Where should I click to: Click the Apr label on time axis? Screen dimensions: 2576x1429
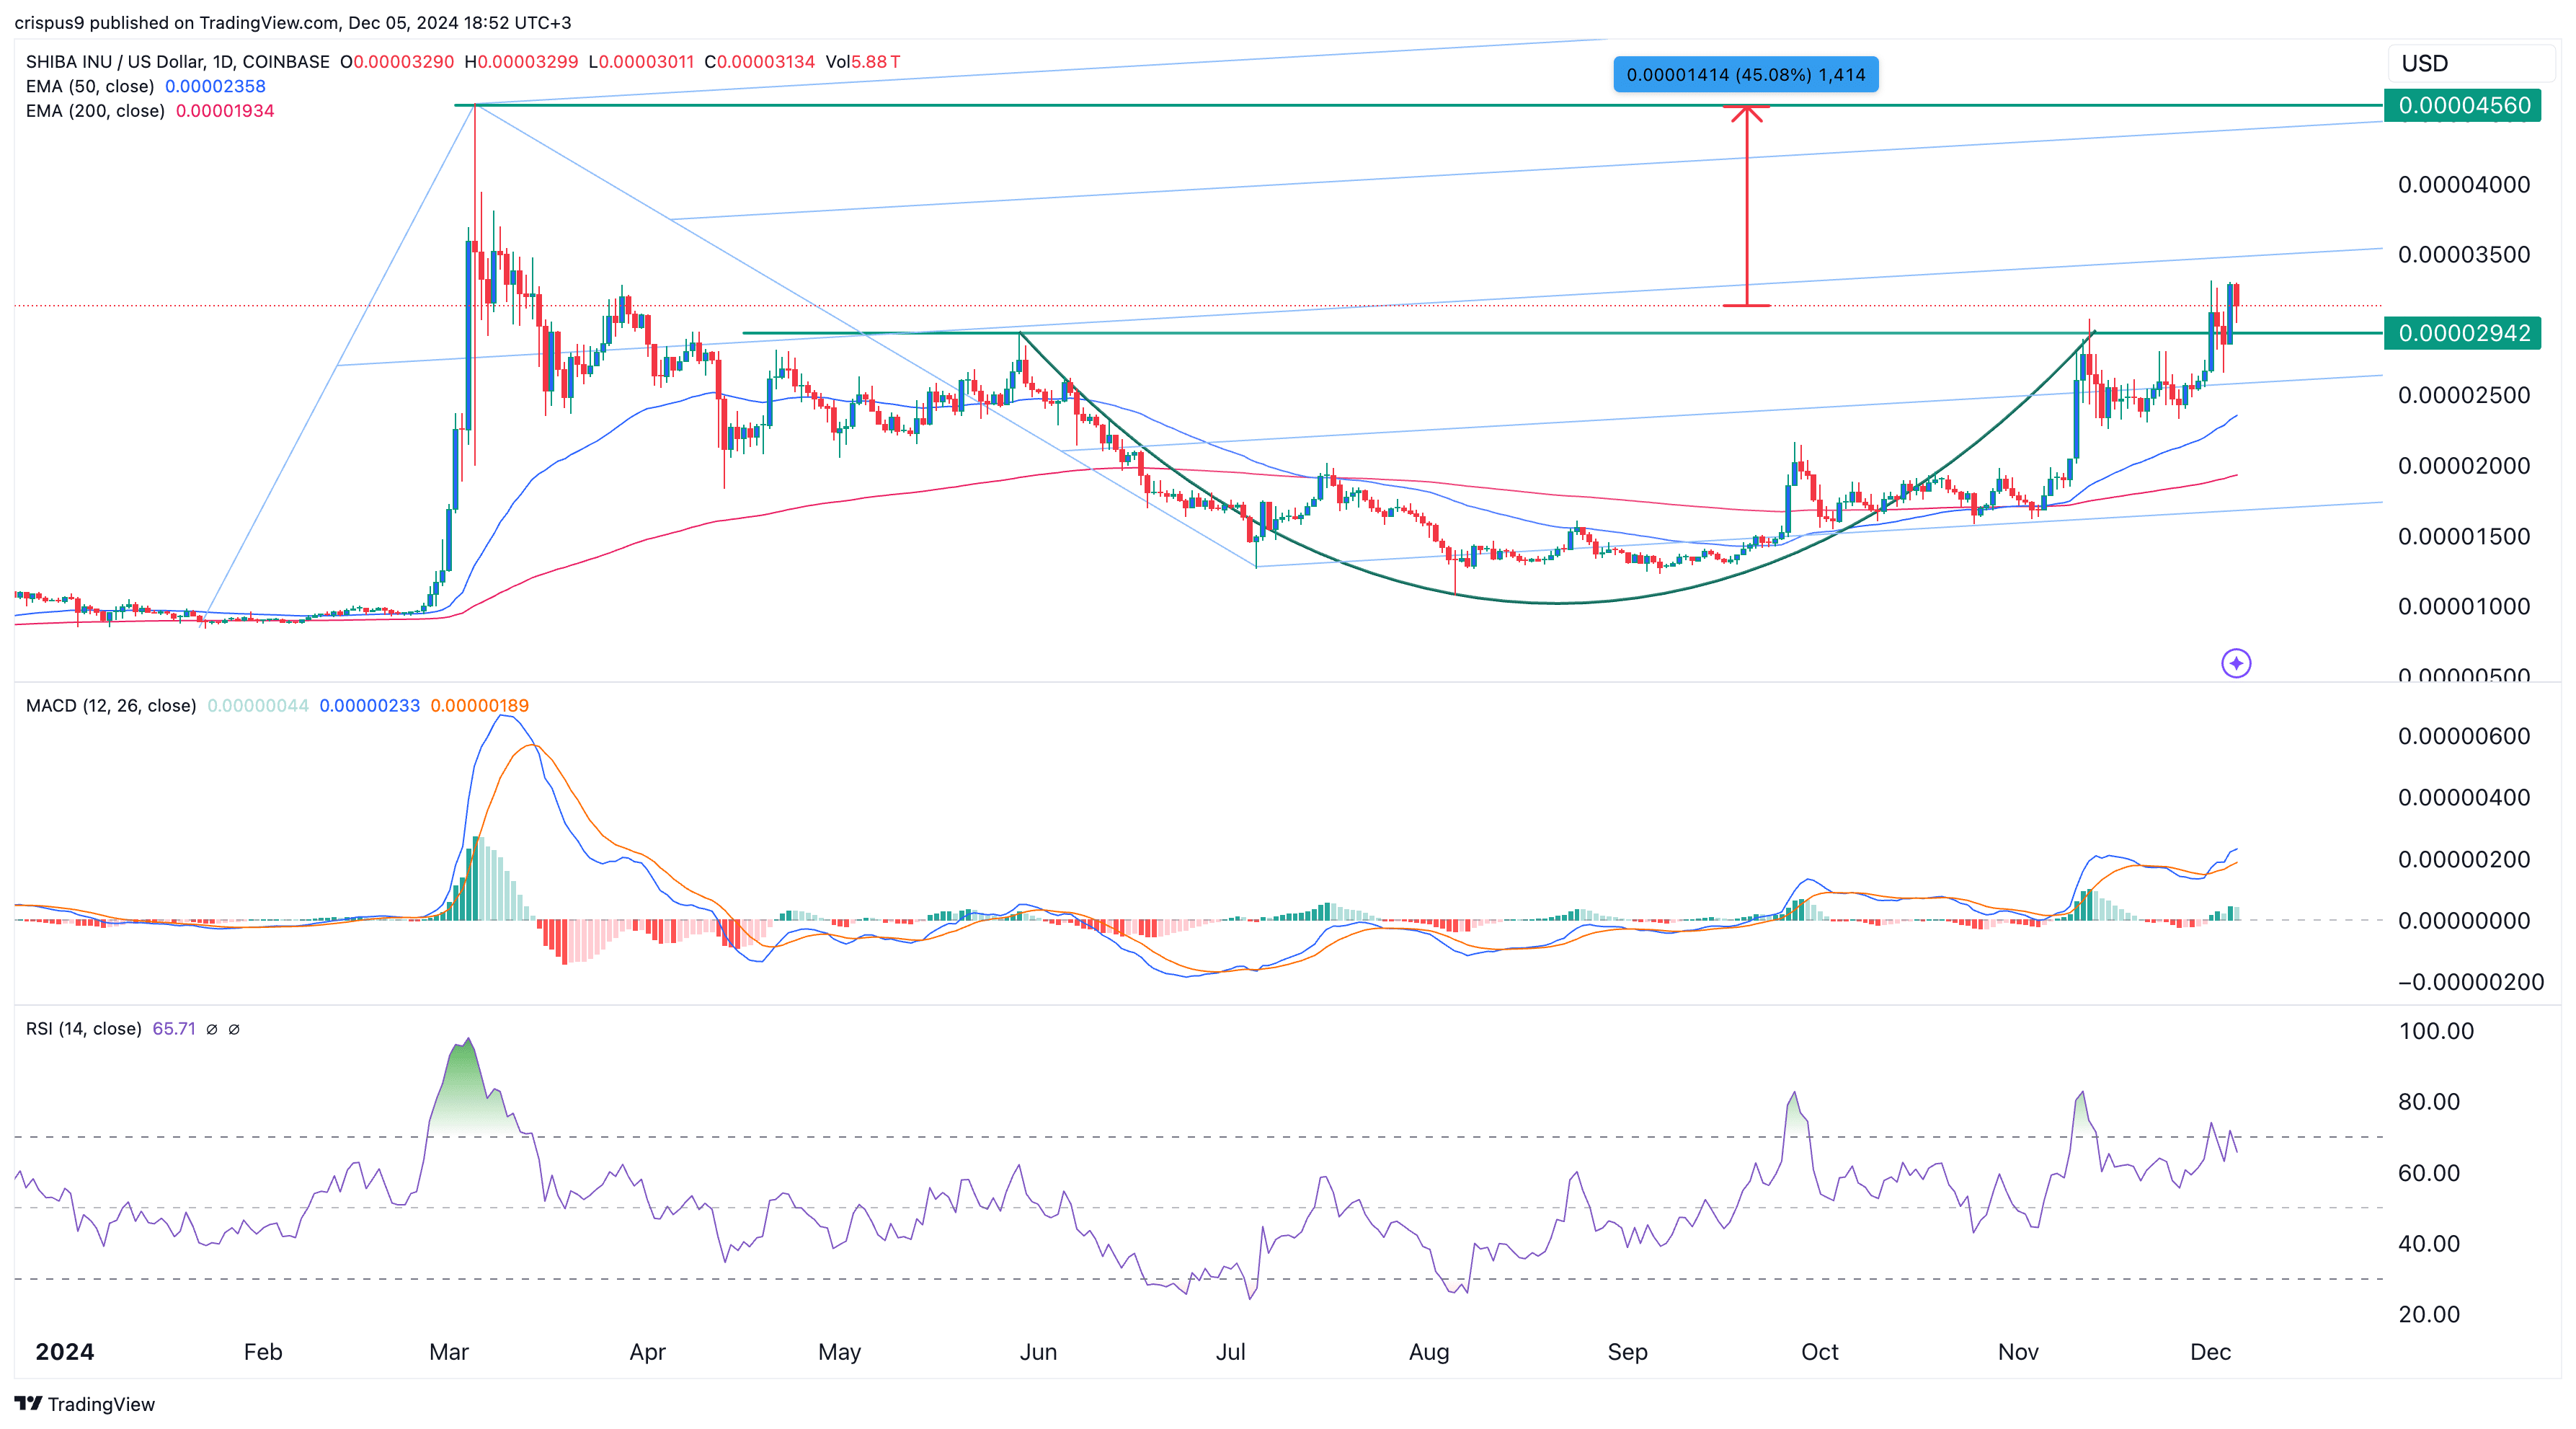[647, 1352]
